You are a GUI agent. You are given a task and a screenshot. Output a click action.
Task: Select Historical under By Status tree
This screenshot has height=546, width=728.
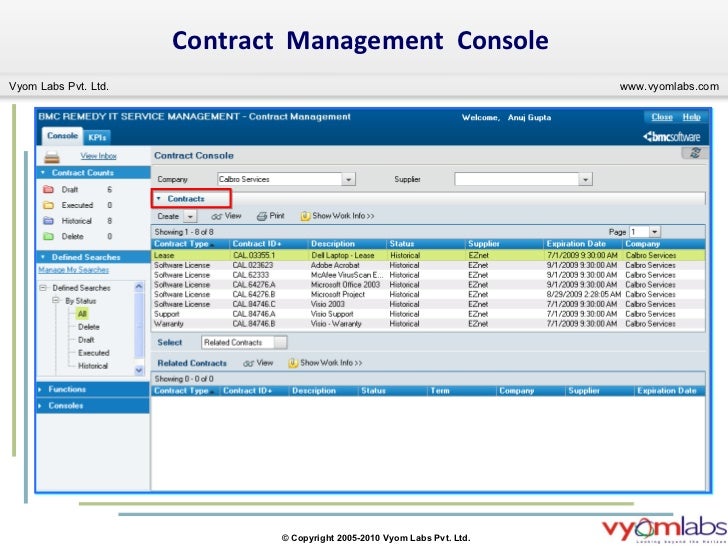[93, 366]
